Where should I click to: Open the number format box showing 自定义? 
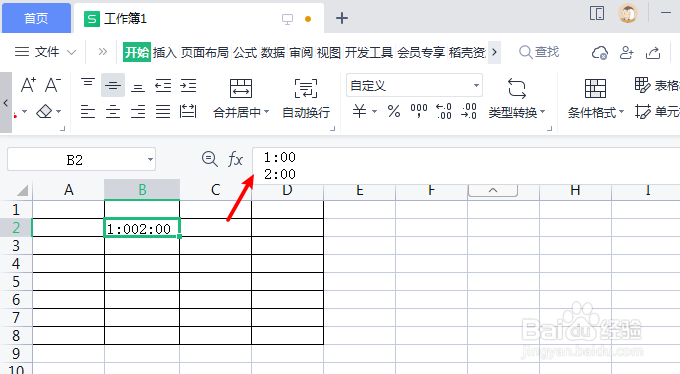(x=414, y=85)
